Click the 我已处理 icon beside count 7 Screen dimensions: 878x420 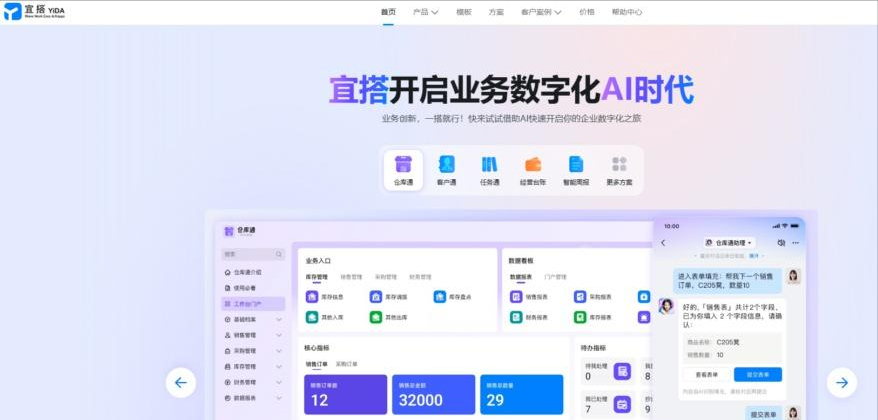pyautogui.click(x=622, y=404)
